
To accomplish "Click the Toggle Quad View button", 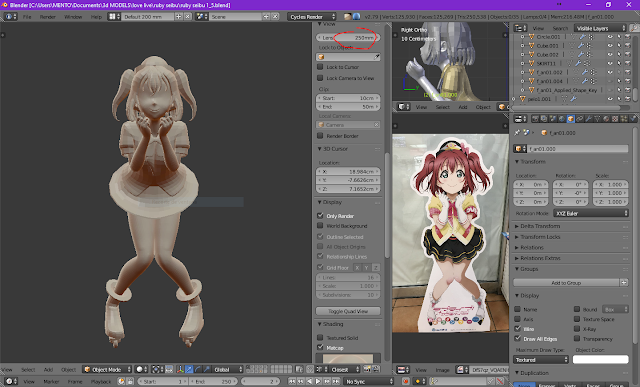I will [x=348, y=311].
